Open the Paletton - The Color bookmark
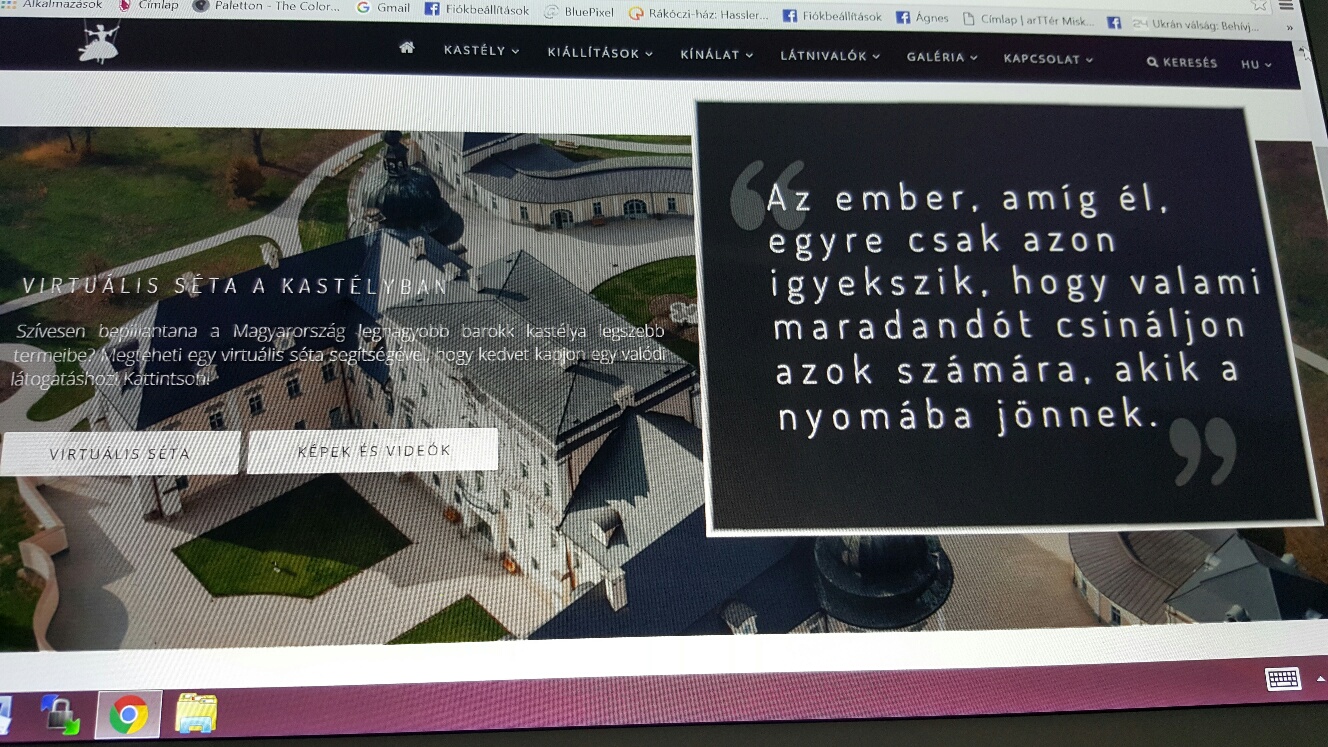The width and height of the screenshot is (1328, 747). coord(269,6)
